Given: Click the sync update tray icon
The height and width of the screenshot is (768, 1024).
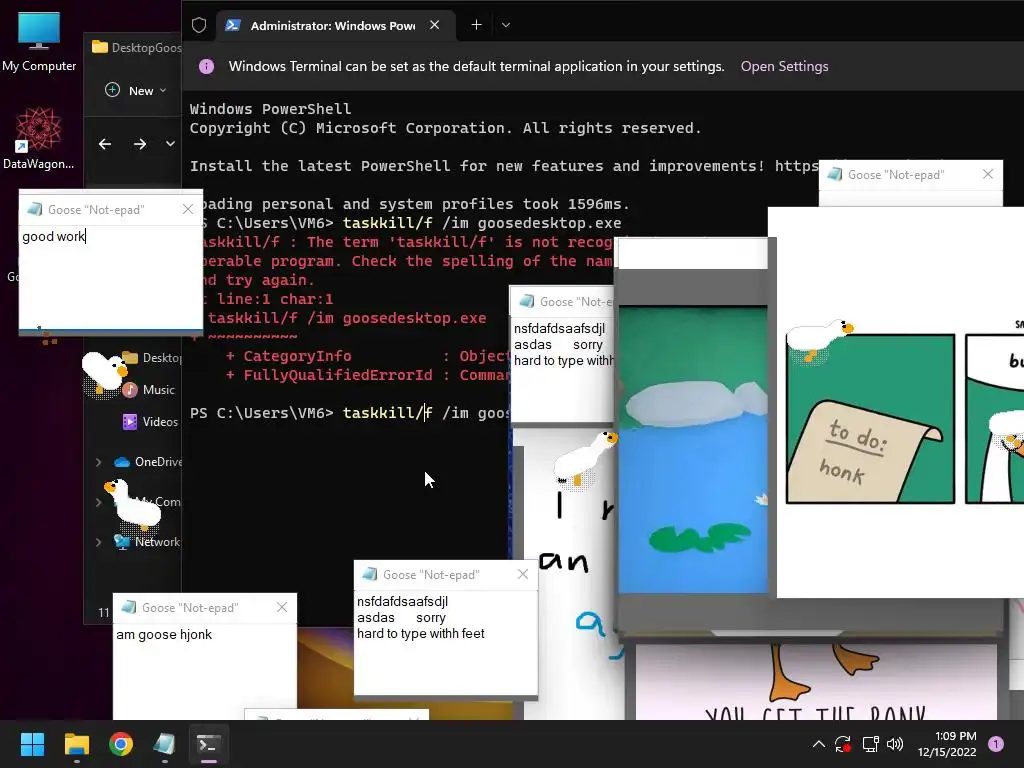Looking at the screenshot, I should [843, 744].
